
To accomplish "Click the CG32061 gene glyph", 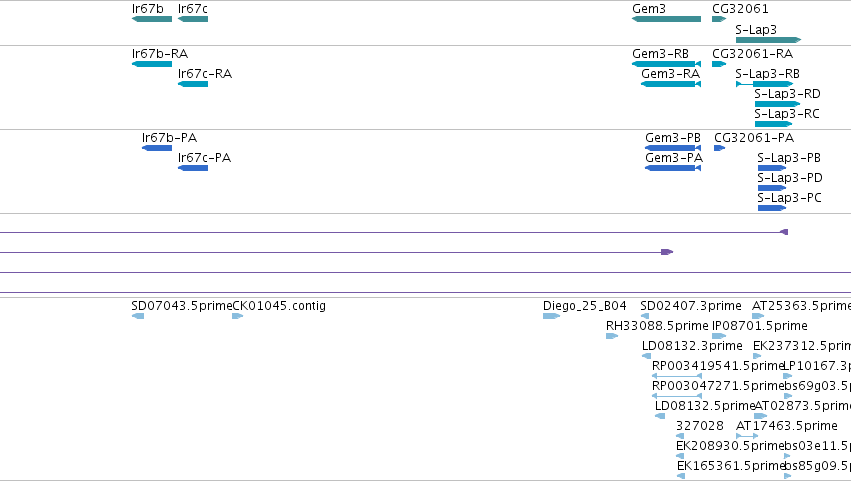I will pyautogui.click(x=719, y=19).
